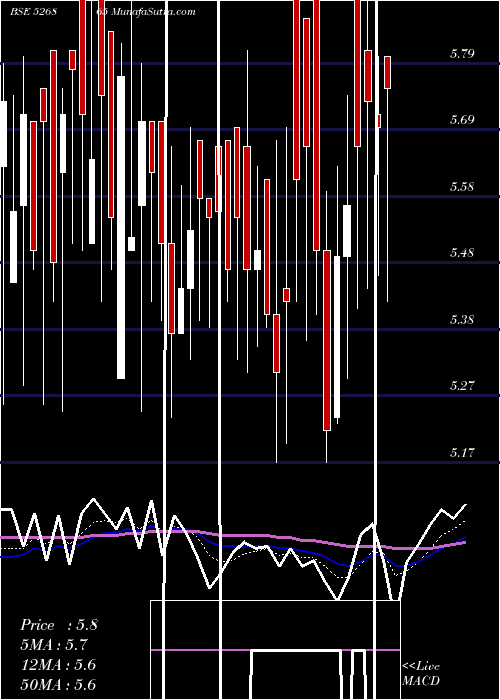Viewport: 500px width, 700px height.
Task: Click the 5.48 price axis label
Action: [462, 253]
